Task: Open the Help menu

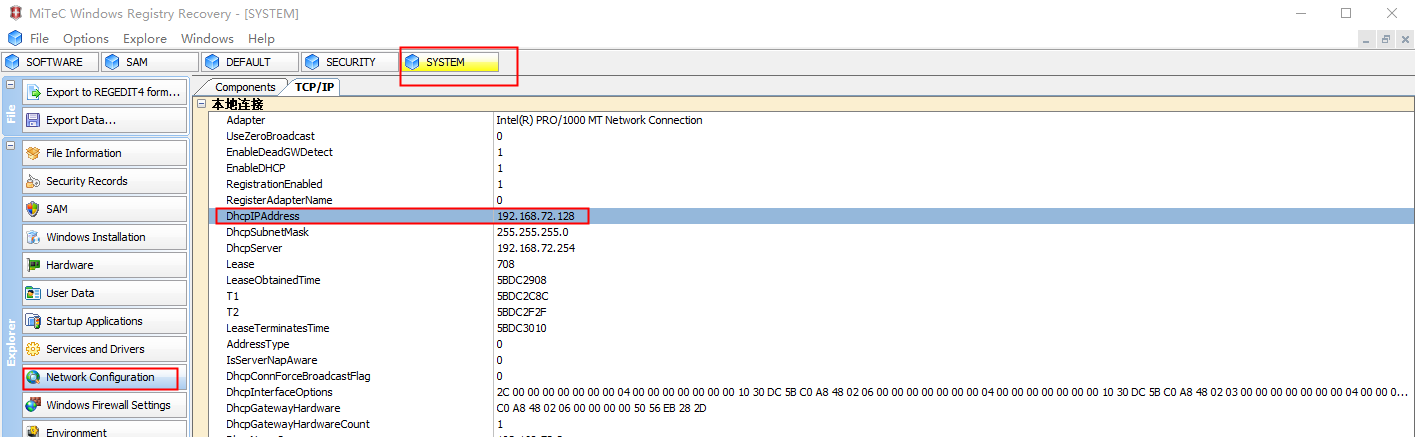Action: [x=261, y=38]
